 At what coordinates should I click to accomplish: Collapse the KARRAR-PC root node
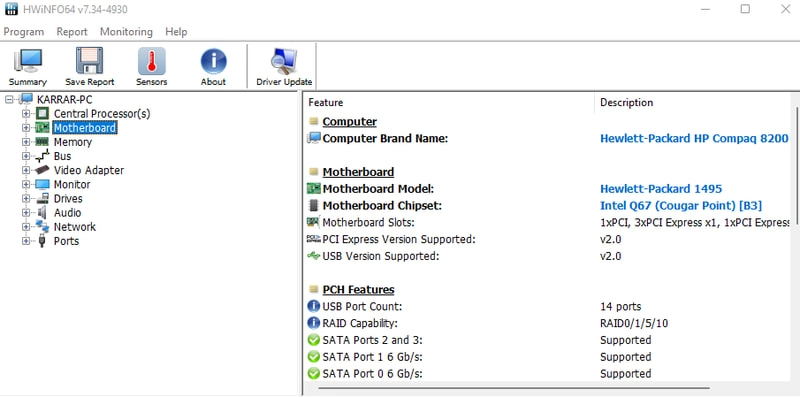point(9,100)
